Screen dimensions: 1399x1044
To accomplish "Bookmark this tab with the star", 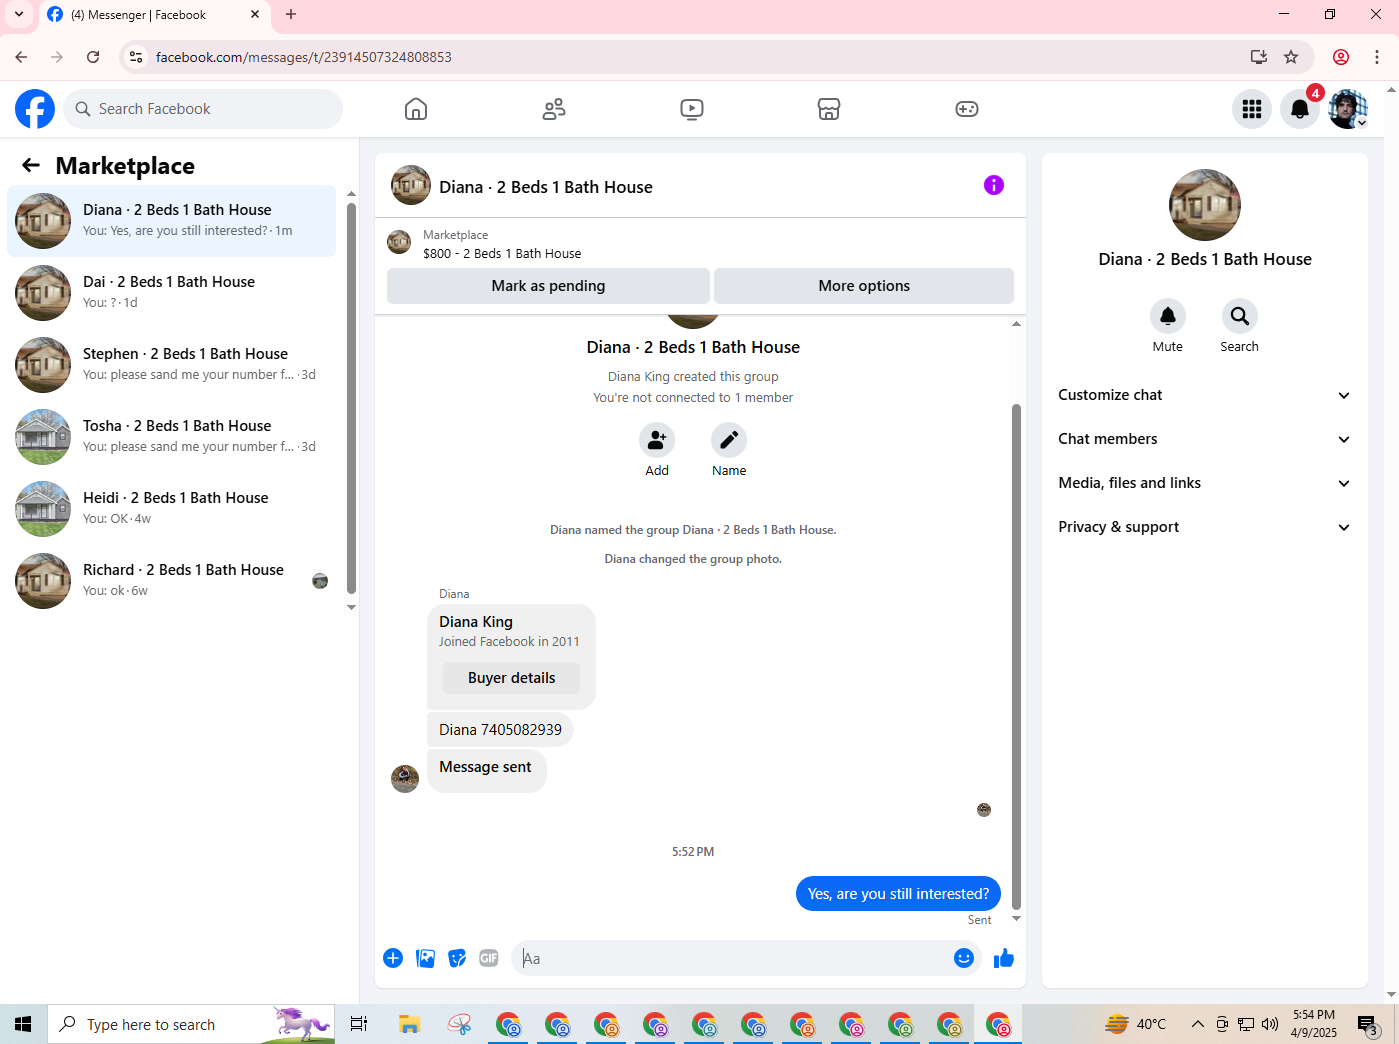I will [1291, 57].
